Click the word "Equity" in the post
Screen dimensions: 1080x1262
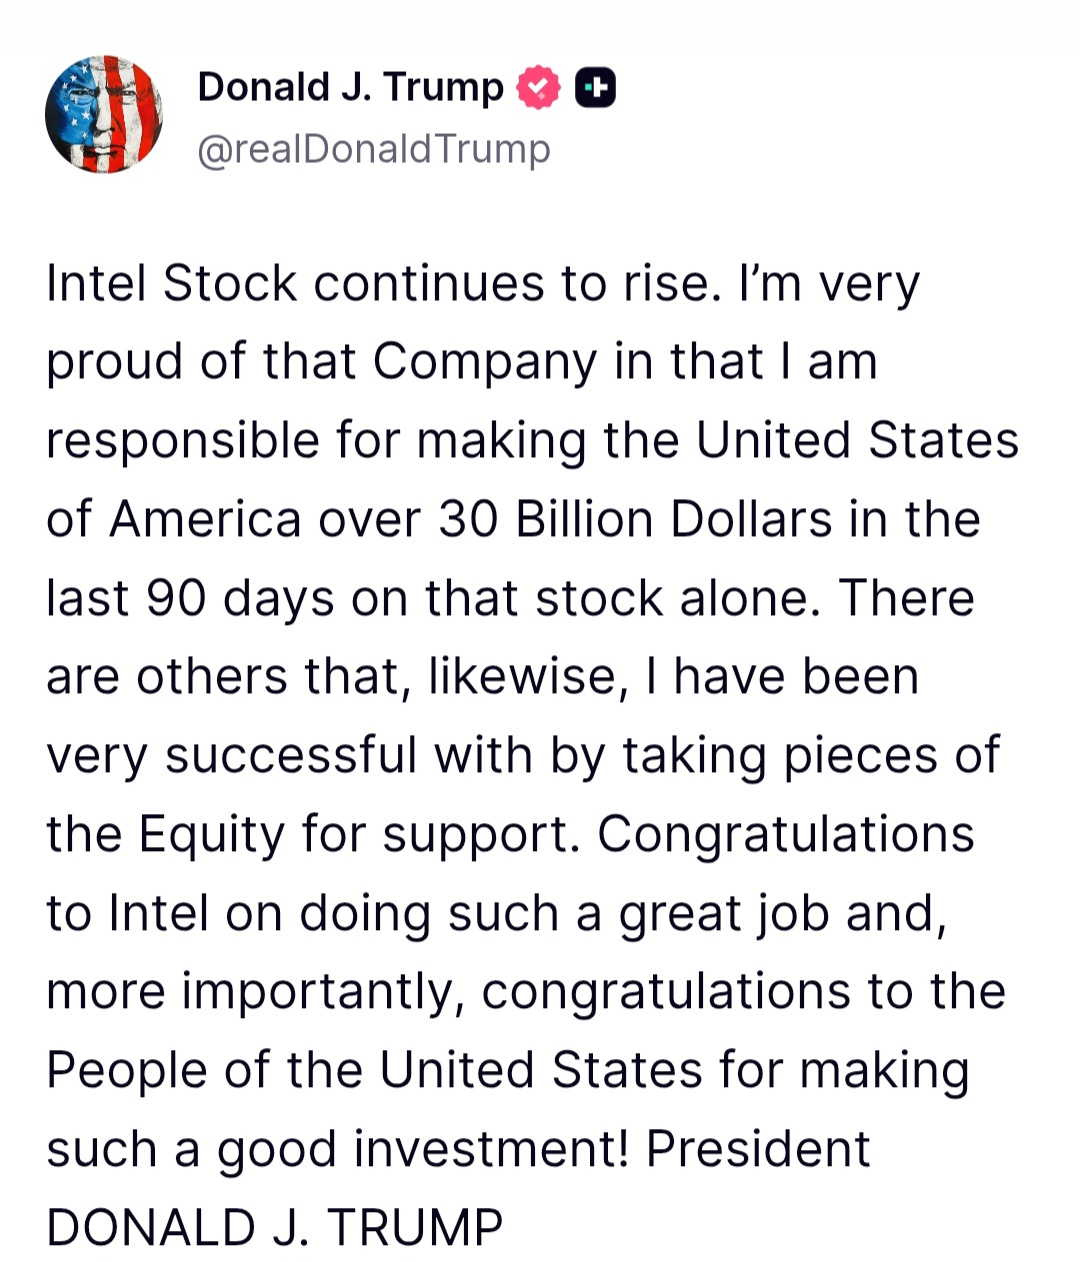(212, 835)
